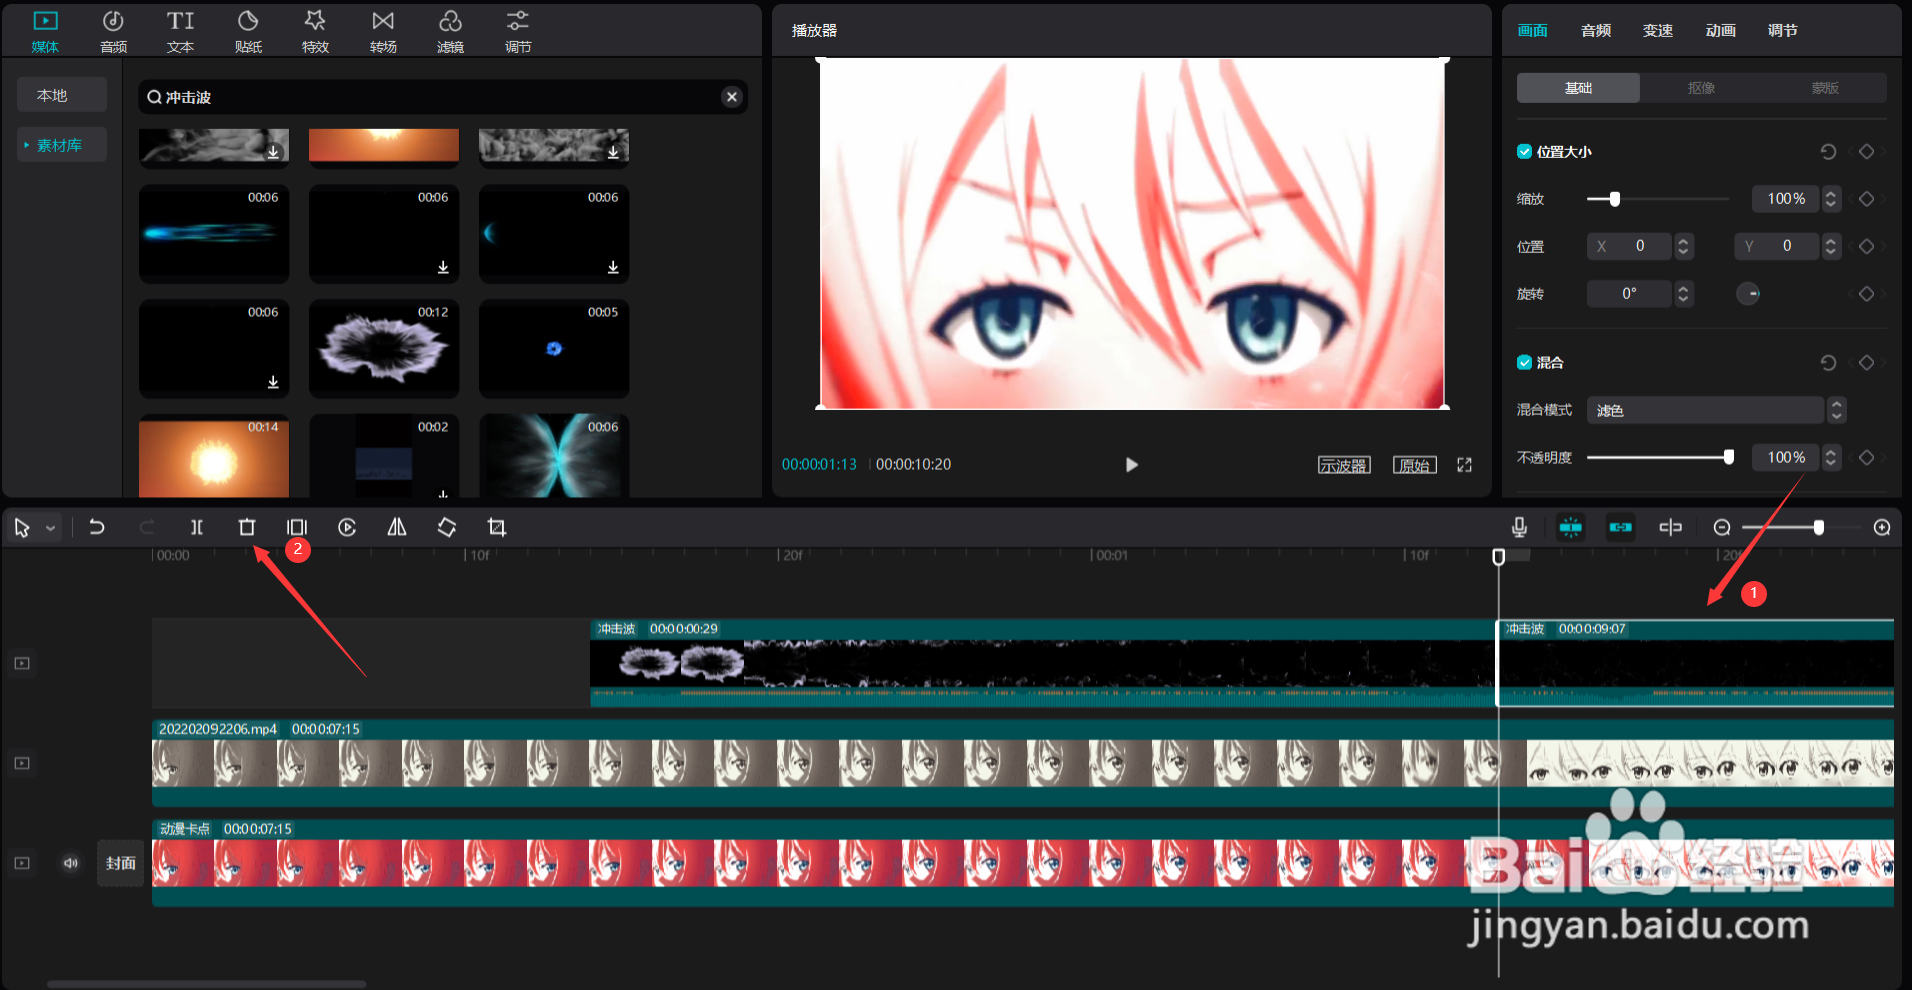The width and height of the screenshot is (1912, 990).
Task: Select the 本地 local media button
Action: (x=62, y=95)
